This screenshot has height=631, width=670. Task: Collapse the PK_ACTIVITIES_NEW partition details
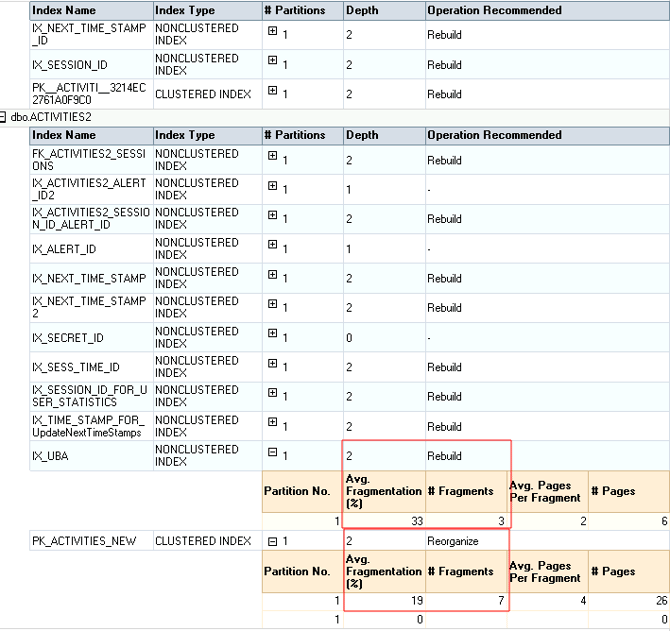[272, 541]
